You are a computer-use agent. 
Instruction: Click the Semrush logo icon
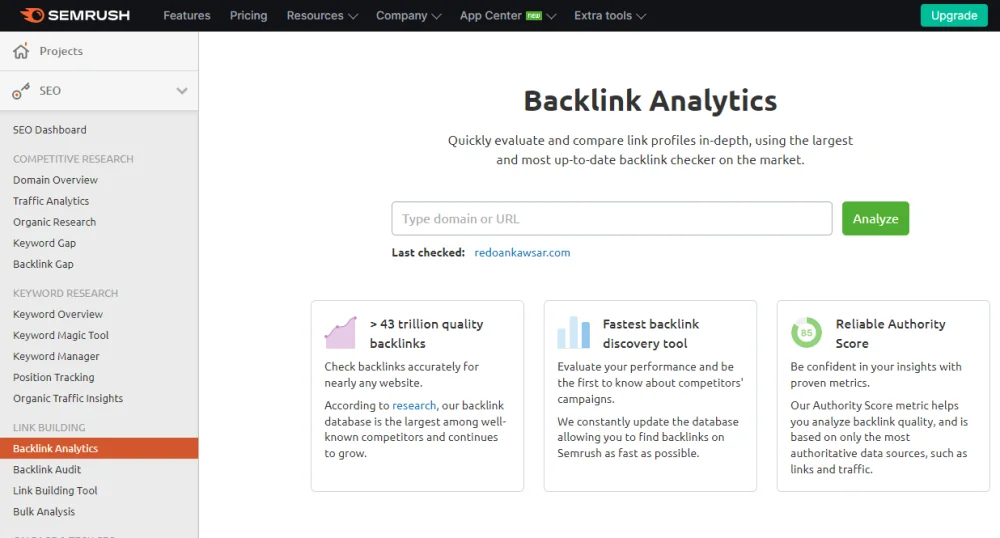(x=31, y=15)
